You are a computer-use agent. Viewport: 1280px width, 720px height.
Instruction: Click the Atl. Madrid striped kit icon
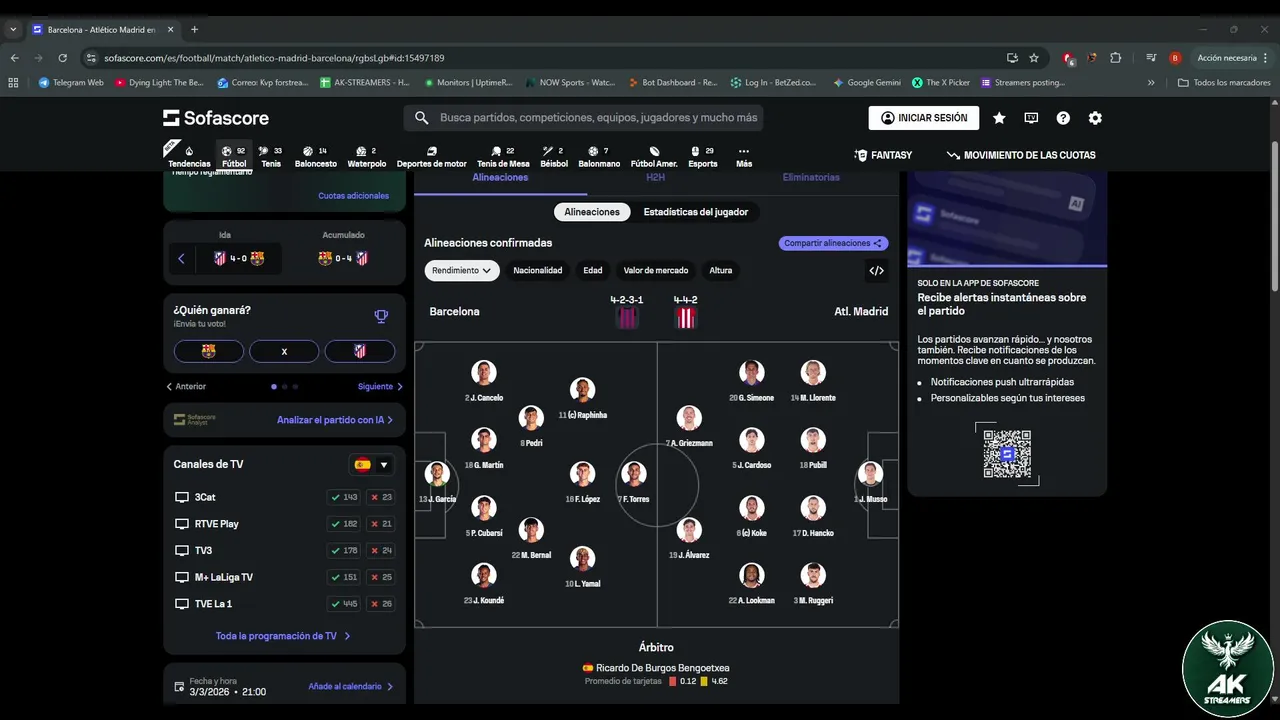[x=686, y=318]
